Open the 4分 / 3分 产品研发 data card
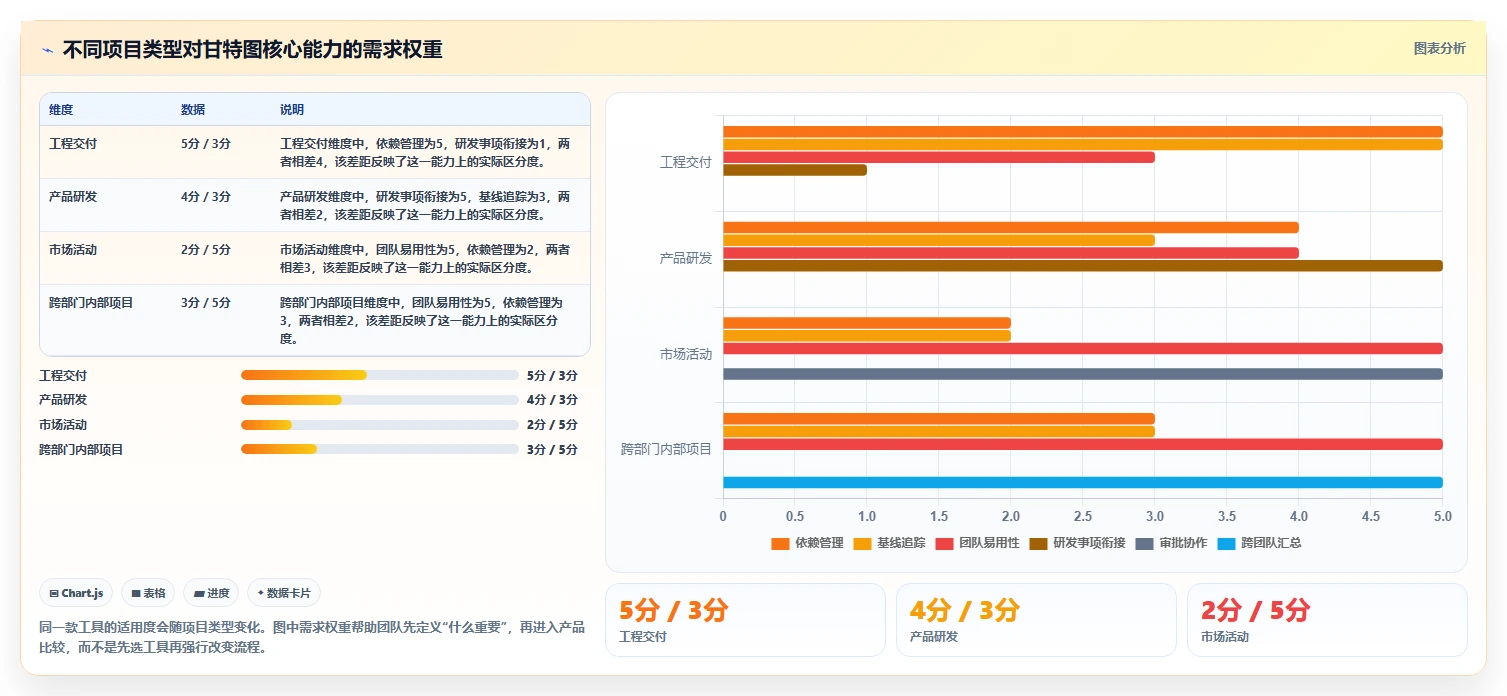Screen dimensions: 1507x696 (1036, 620)
